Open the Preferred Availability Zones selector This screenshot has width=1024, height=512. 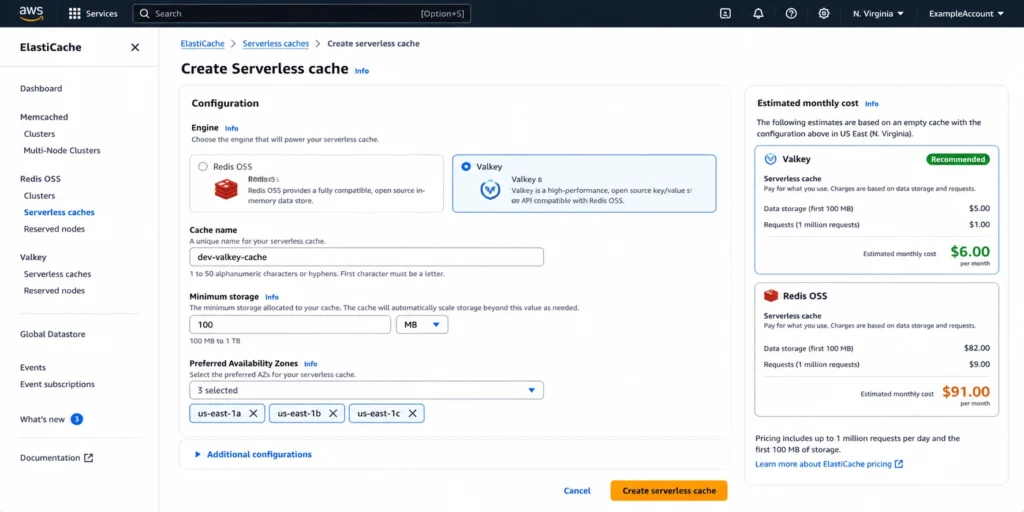[366, 391]
